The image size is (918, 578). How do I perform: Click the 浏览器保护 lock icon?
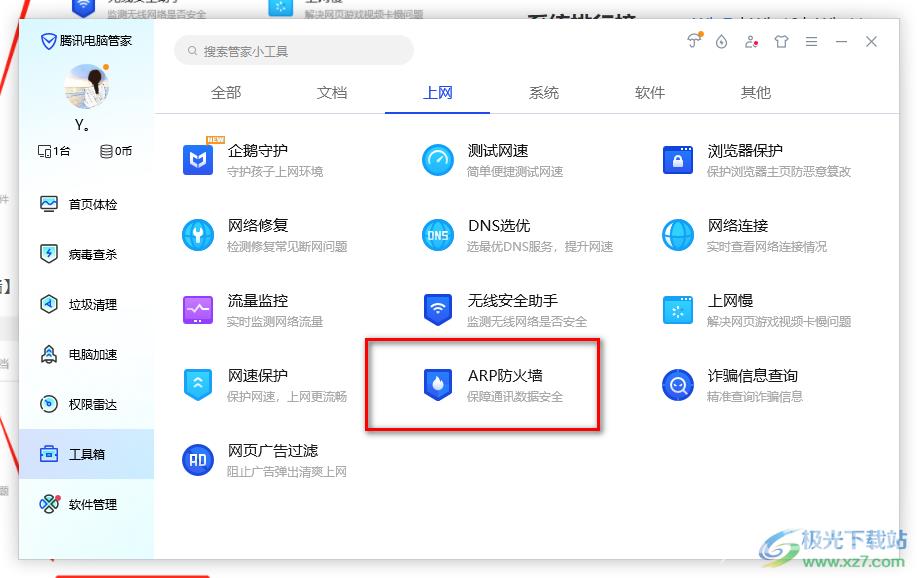pyautogui.click(x=678, y=160)
